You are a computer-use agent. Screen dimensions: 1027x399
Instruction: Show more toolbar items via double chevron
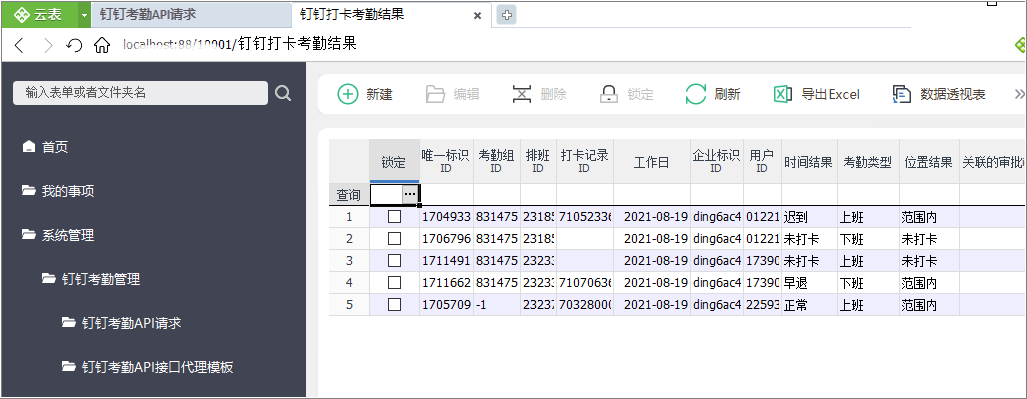[x=1019, y=94]
